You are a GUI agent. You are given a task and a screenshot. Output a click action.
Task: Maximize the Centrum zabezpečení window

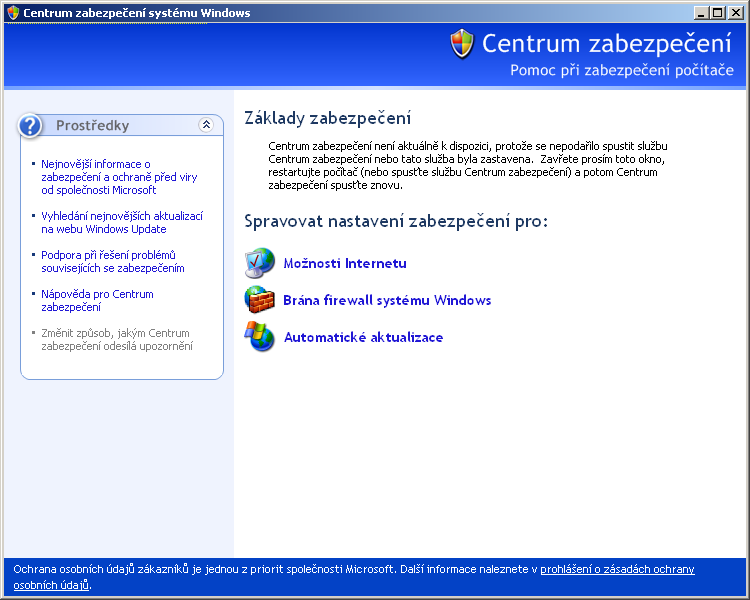(717, 13)
